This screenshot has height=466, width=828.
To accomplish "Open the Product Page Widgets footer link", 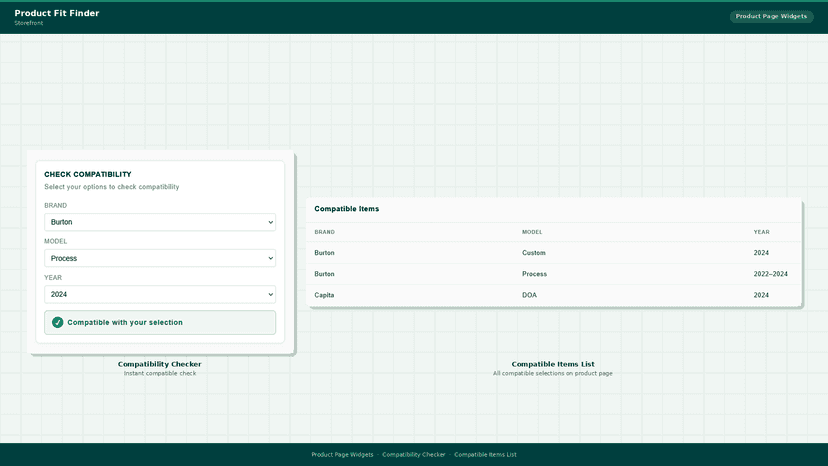I will click(342, 454).
